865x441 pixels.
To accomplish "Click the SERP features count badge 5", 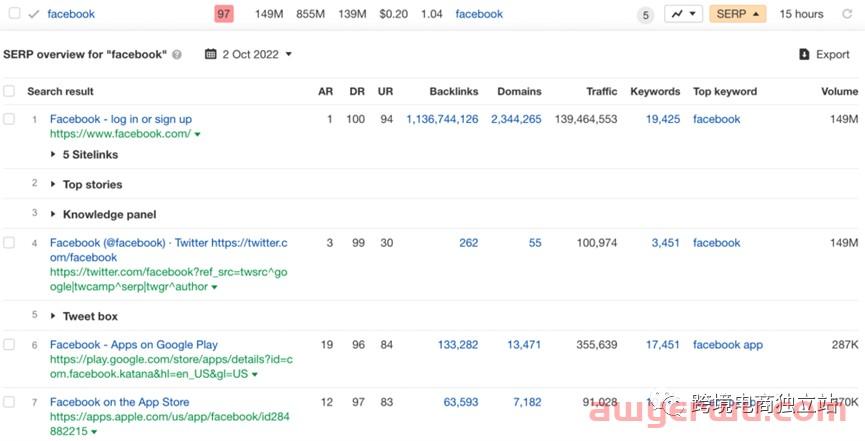I will 645,15.
